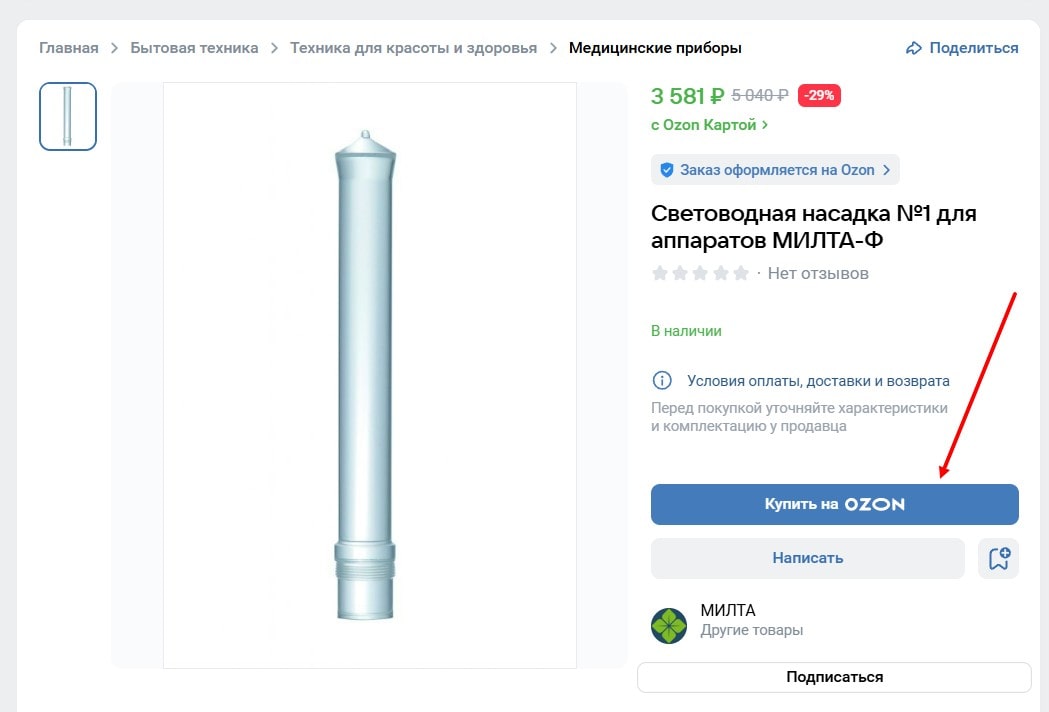This screenshot has height=712, width=1049.
Task: Click the Написать message button
Action: tap(806, 558)
